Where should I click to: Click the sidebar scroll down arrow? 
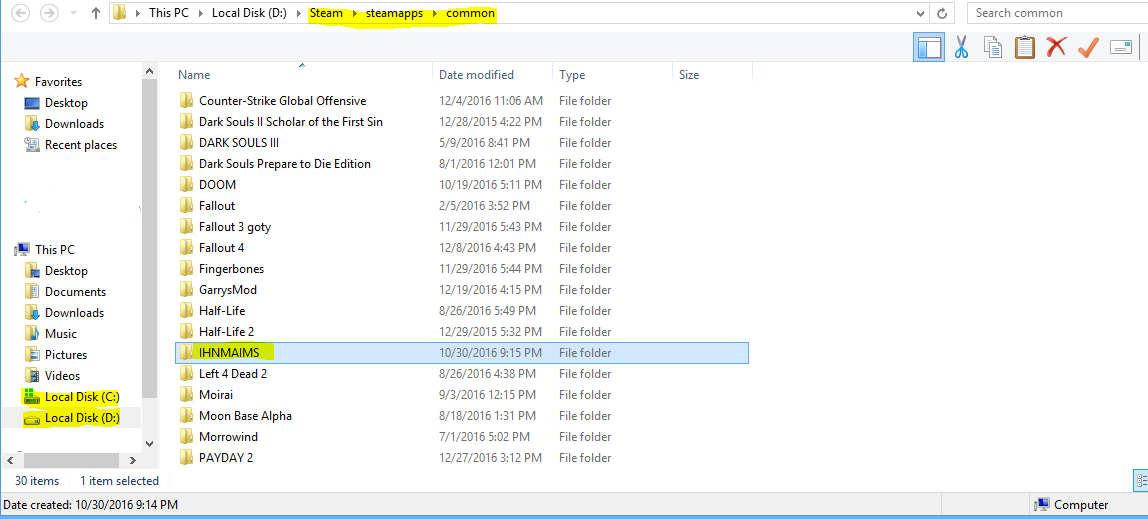[x=149, y=444]
